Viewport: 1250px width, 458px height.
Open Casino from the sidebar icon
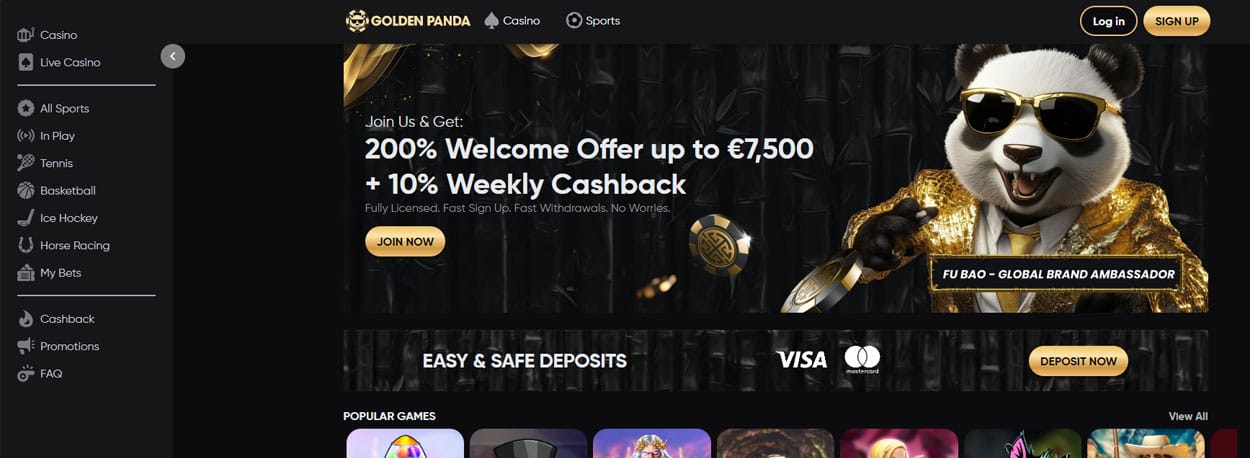pos(26,35)
